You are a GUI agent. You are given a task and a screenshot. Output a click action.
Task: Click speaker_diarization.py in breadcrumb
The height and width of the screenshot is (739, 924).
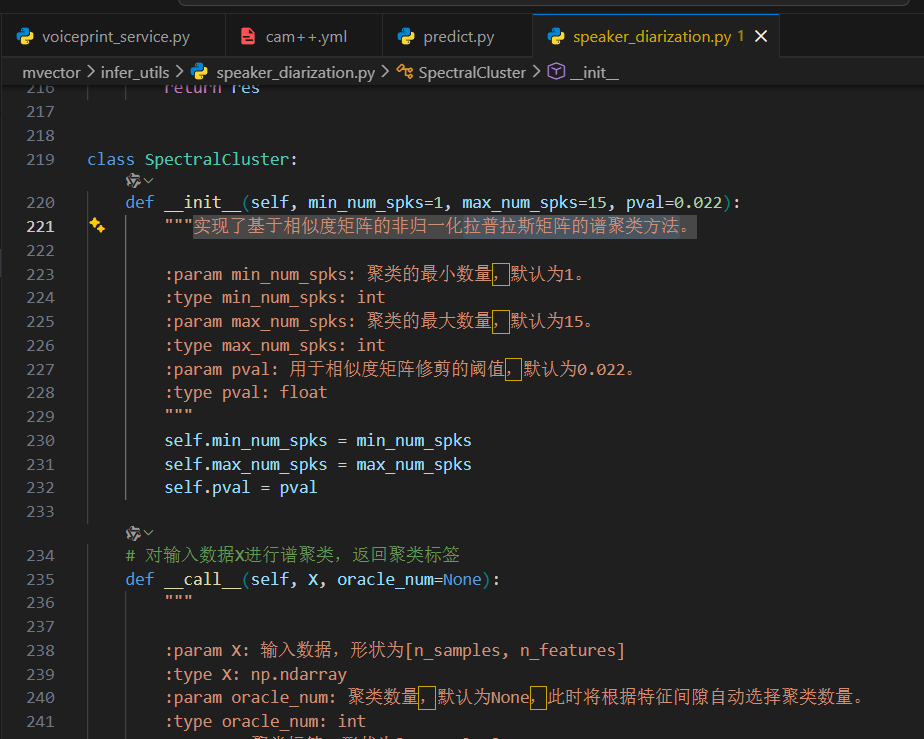tap(295, 72)
